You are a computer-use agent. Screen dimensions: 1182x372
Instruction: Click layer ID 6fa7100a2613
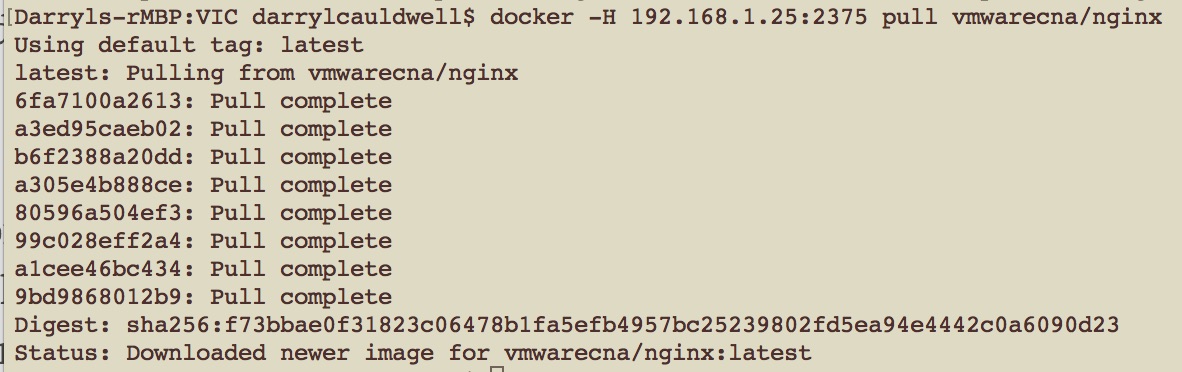(98, 101)
